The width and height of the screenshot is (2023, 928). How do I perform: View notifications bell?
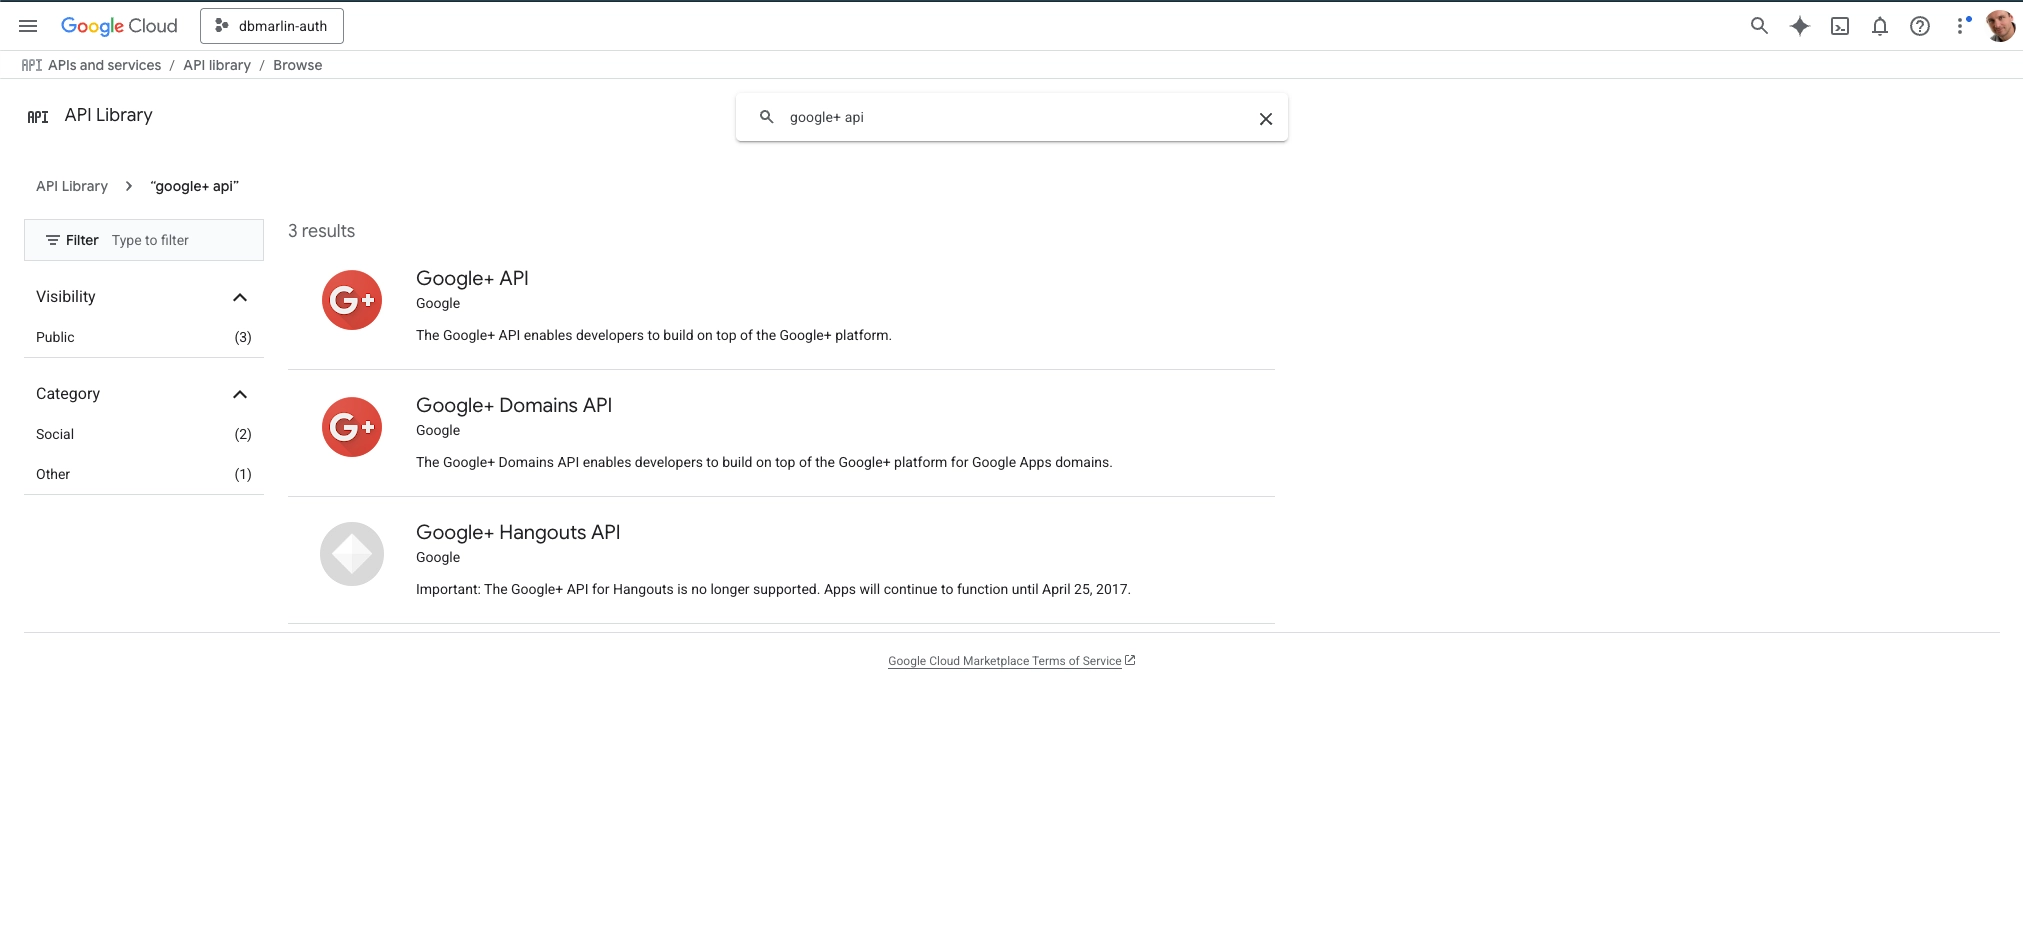point(1880,25)
